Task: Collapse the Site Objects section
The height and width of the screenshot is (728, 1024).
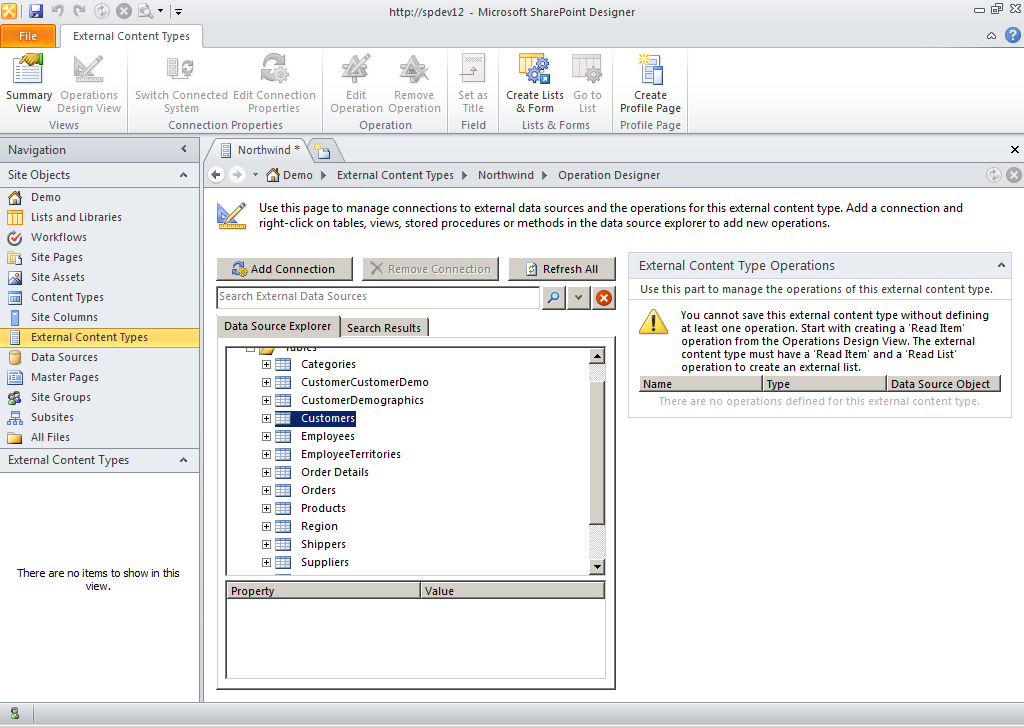Action: [184, 175]
